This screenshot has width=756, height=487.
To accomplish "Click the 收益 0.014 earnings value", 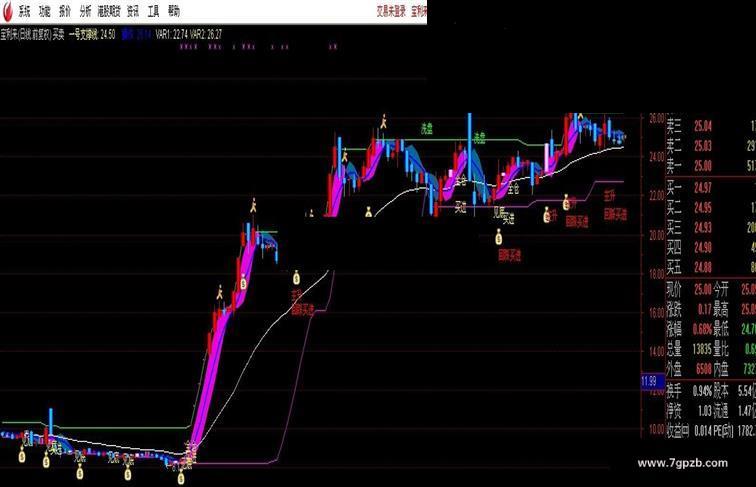I will (702, 430).
